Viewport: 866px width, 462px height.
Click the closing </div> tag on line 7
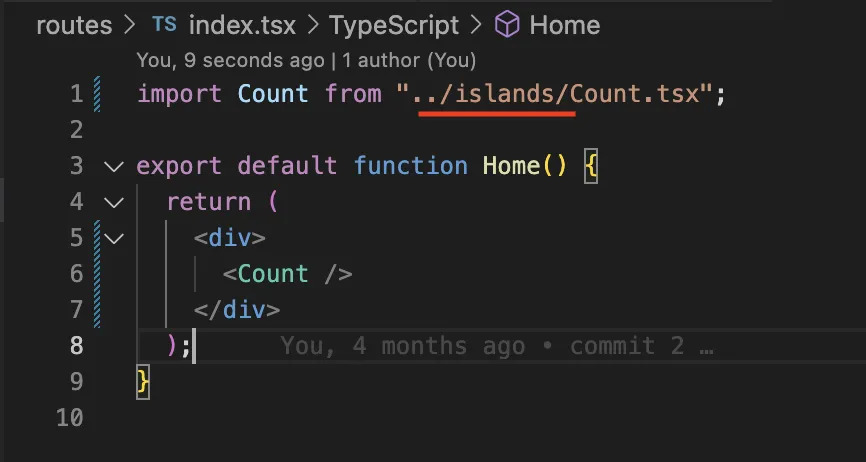tap(237, 310)
